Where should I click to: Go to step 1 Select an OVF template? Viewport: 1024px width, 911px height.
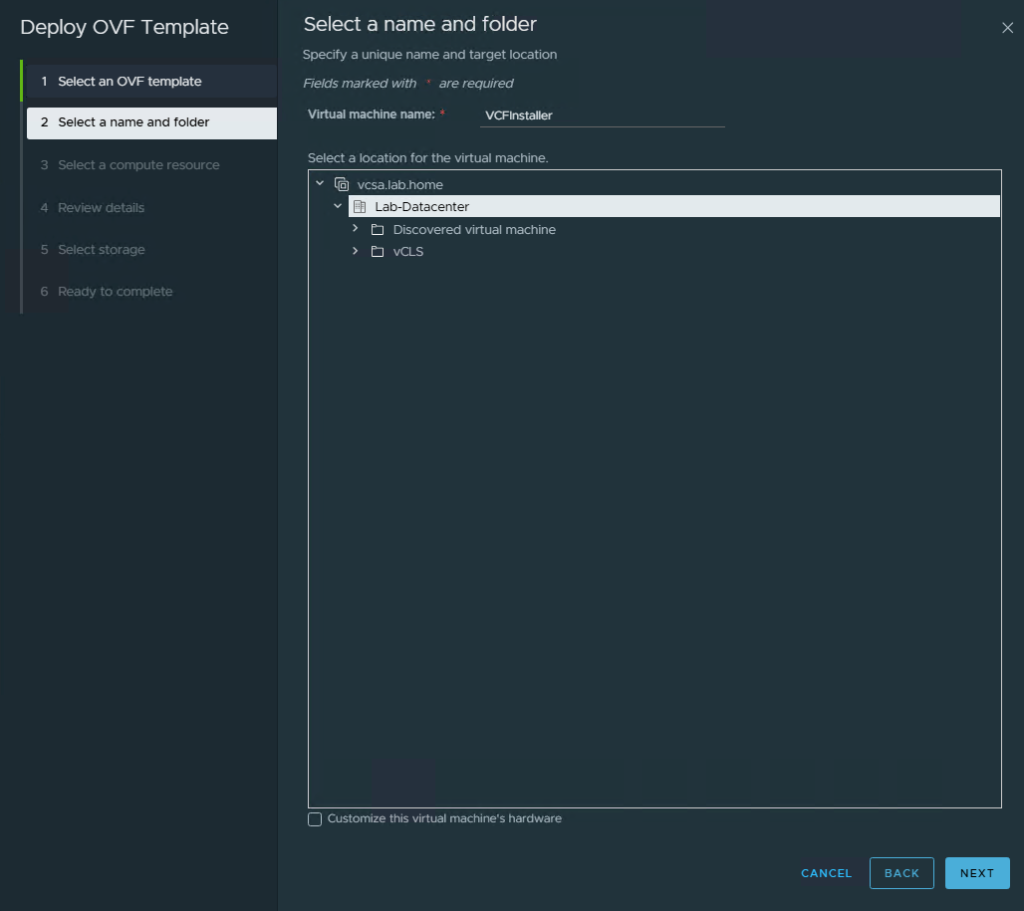pos(129,82)
